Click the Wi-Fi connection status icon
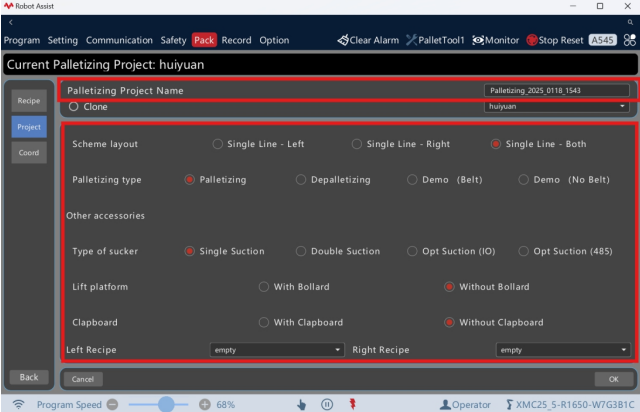Viewport: 640px width, 412px height. click(18, 404)
